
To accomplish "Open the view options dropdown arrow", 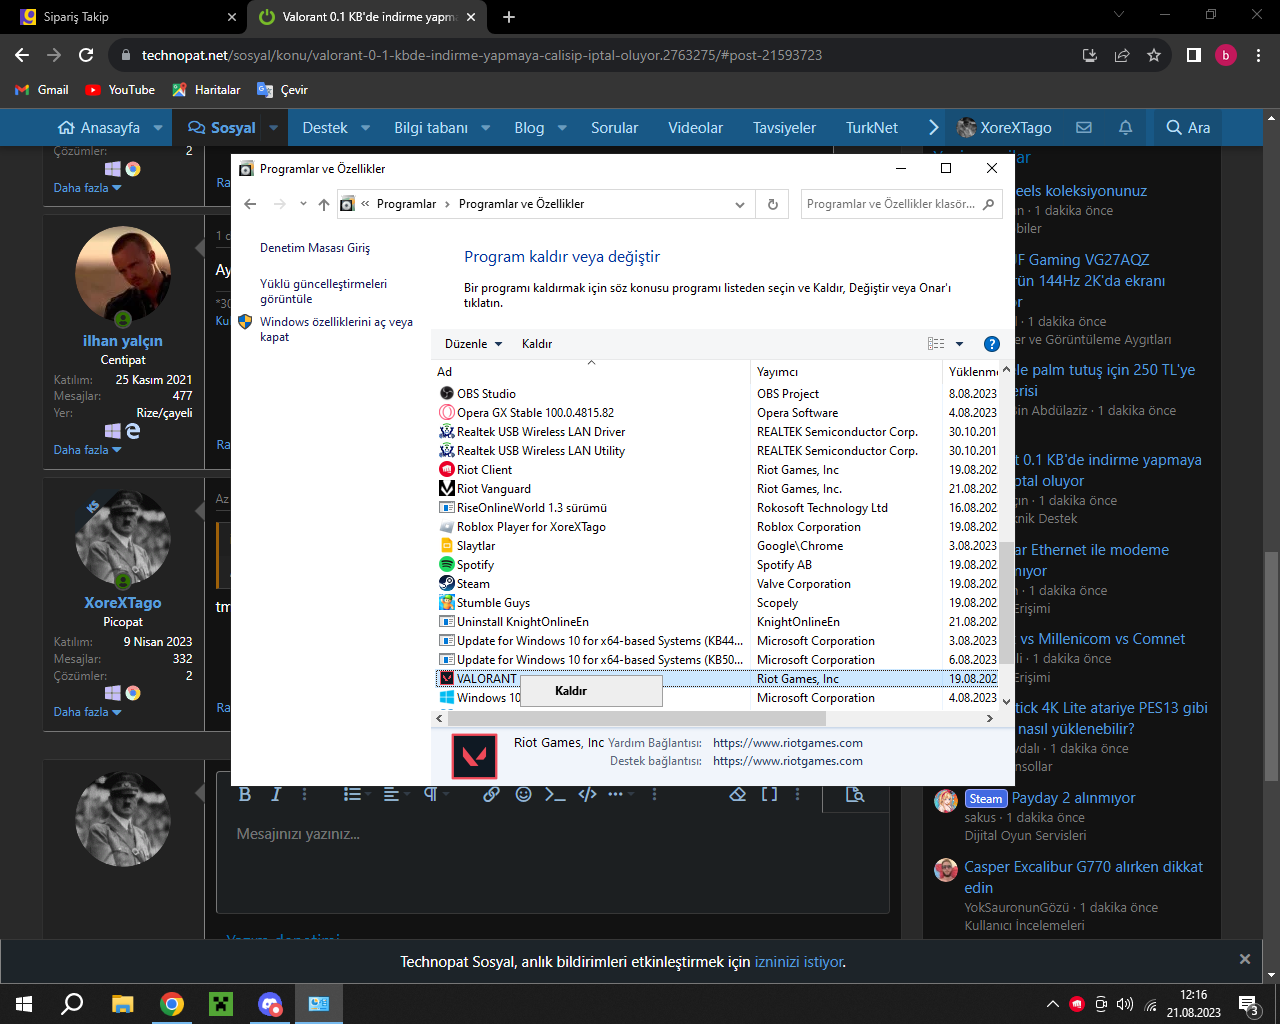I will click(959, 344).
